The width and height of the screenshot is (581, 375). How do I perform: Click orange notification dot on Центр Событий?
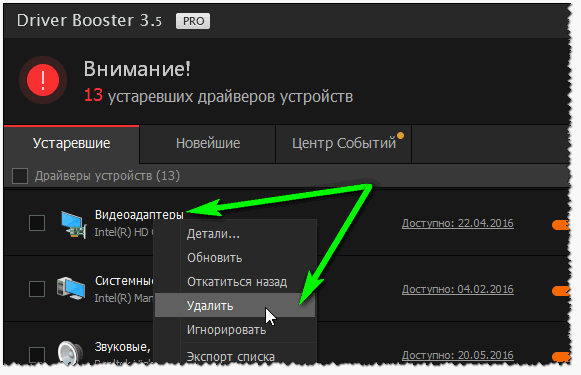pyautogui.click(x=400, y=136)
